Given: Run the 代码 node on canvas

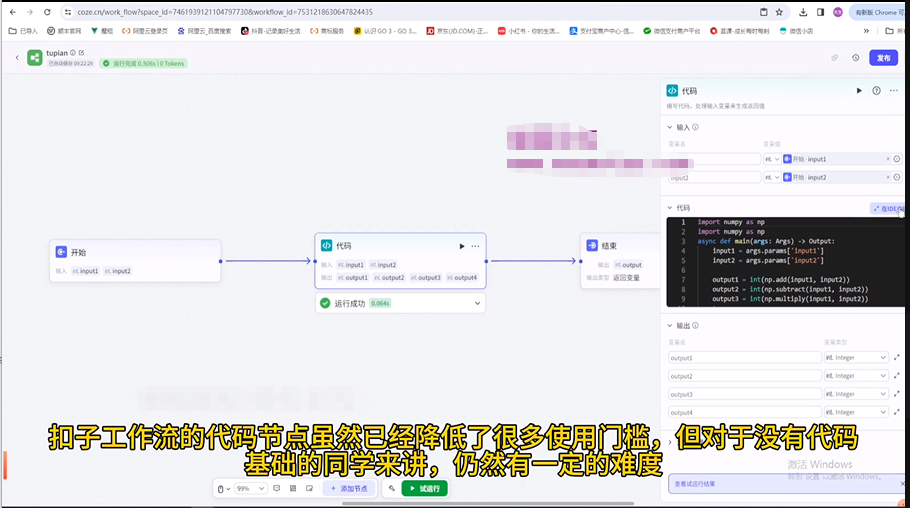Looking at the screenshot, I should point(461,246).
